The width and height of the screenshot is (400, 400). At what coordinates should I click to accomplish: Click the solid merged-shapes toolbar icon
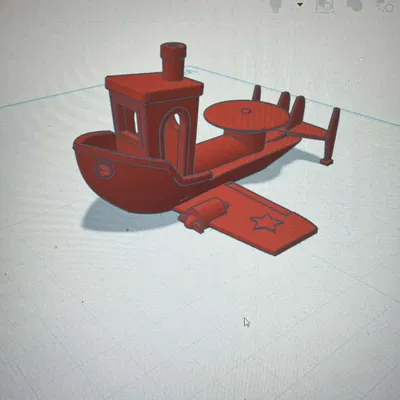pos(354,5)
